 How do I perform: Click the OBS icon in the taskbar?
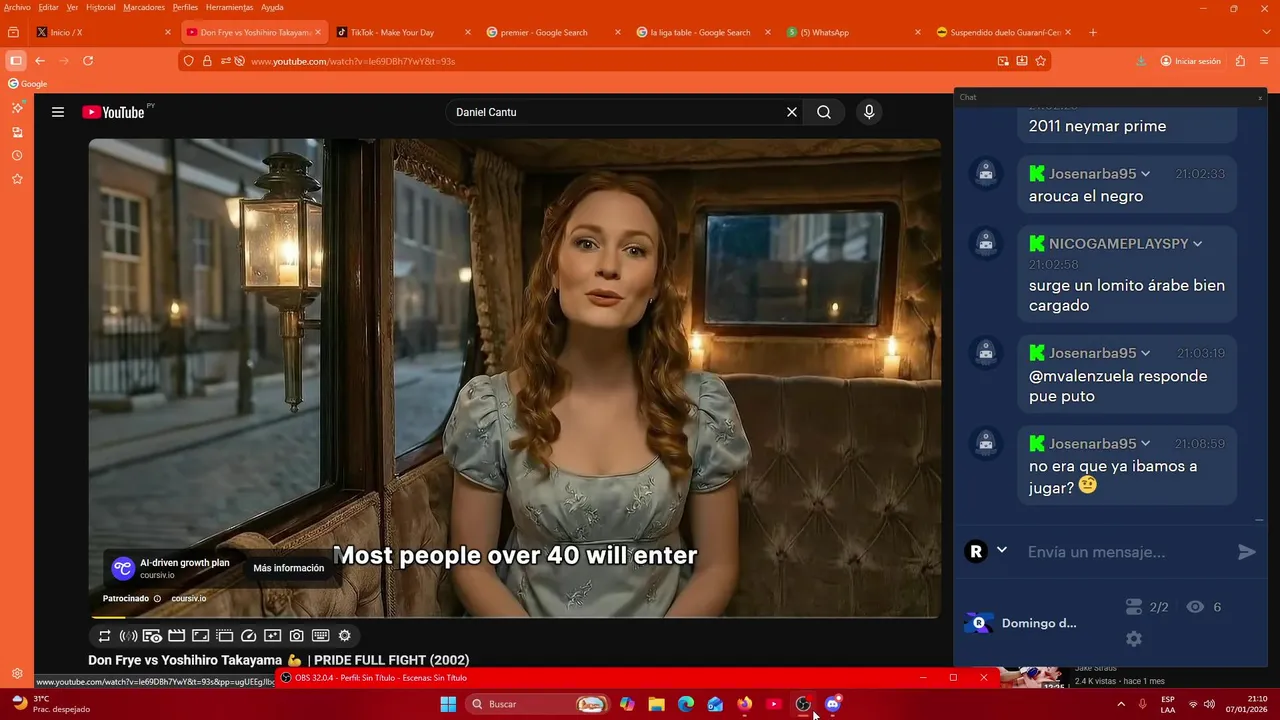coord(803,704)
